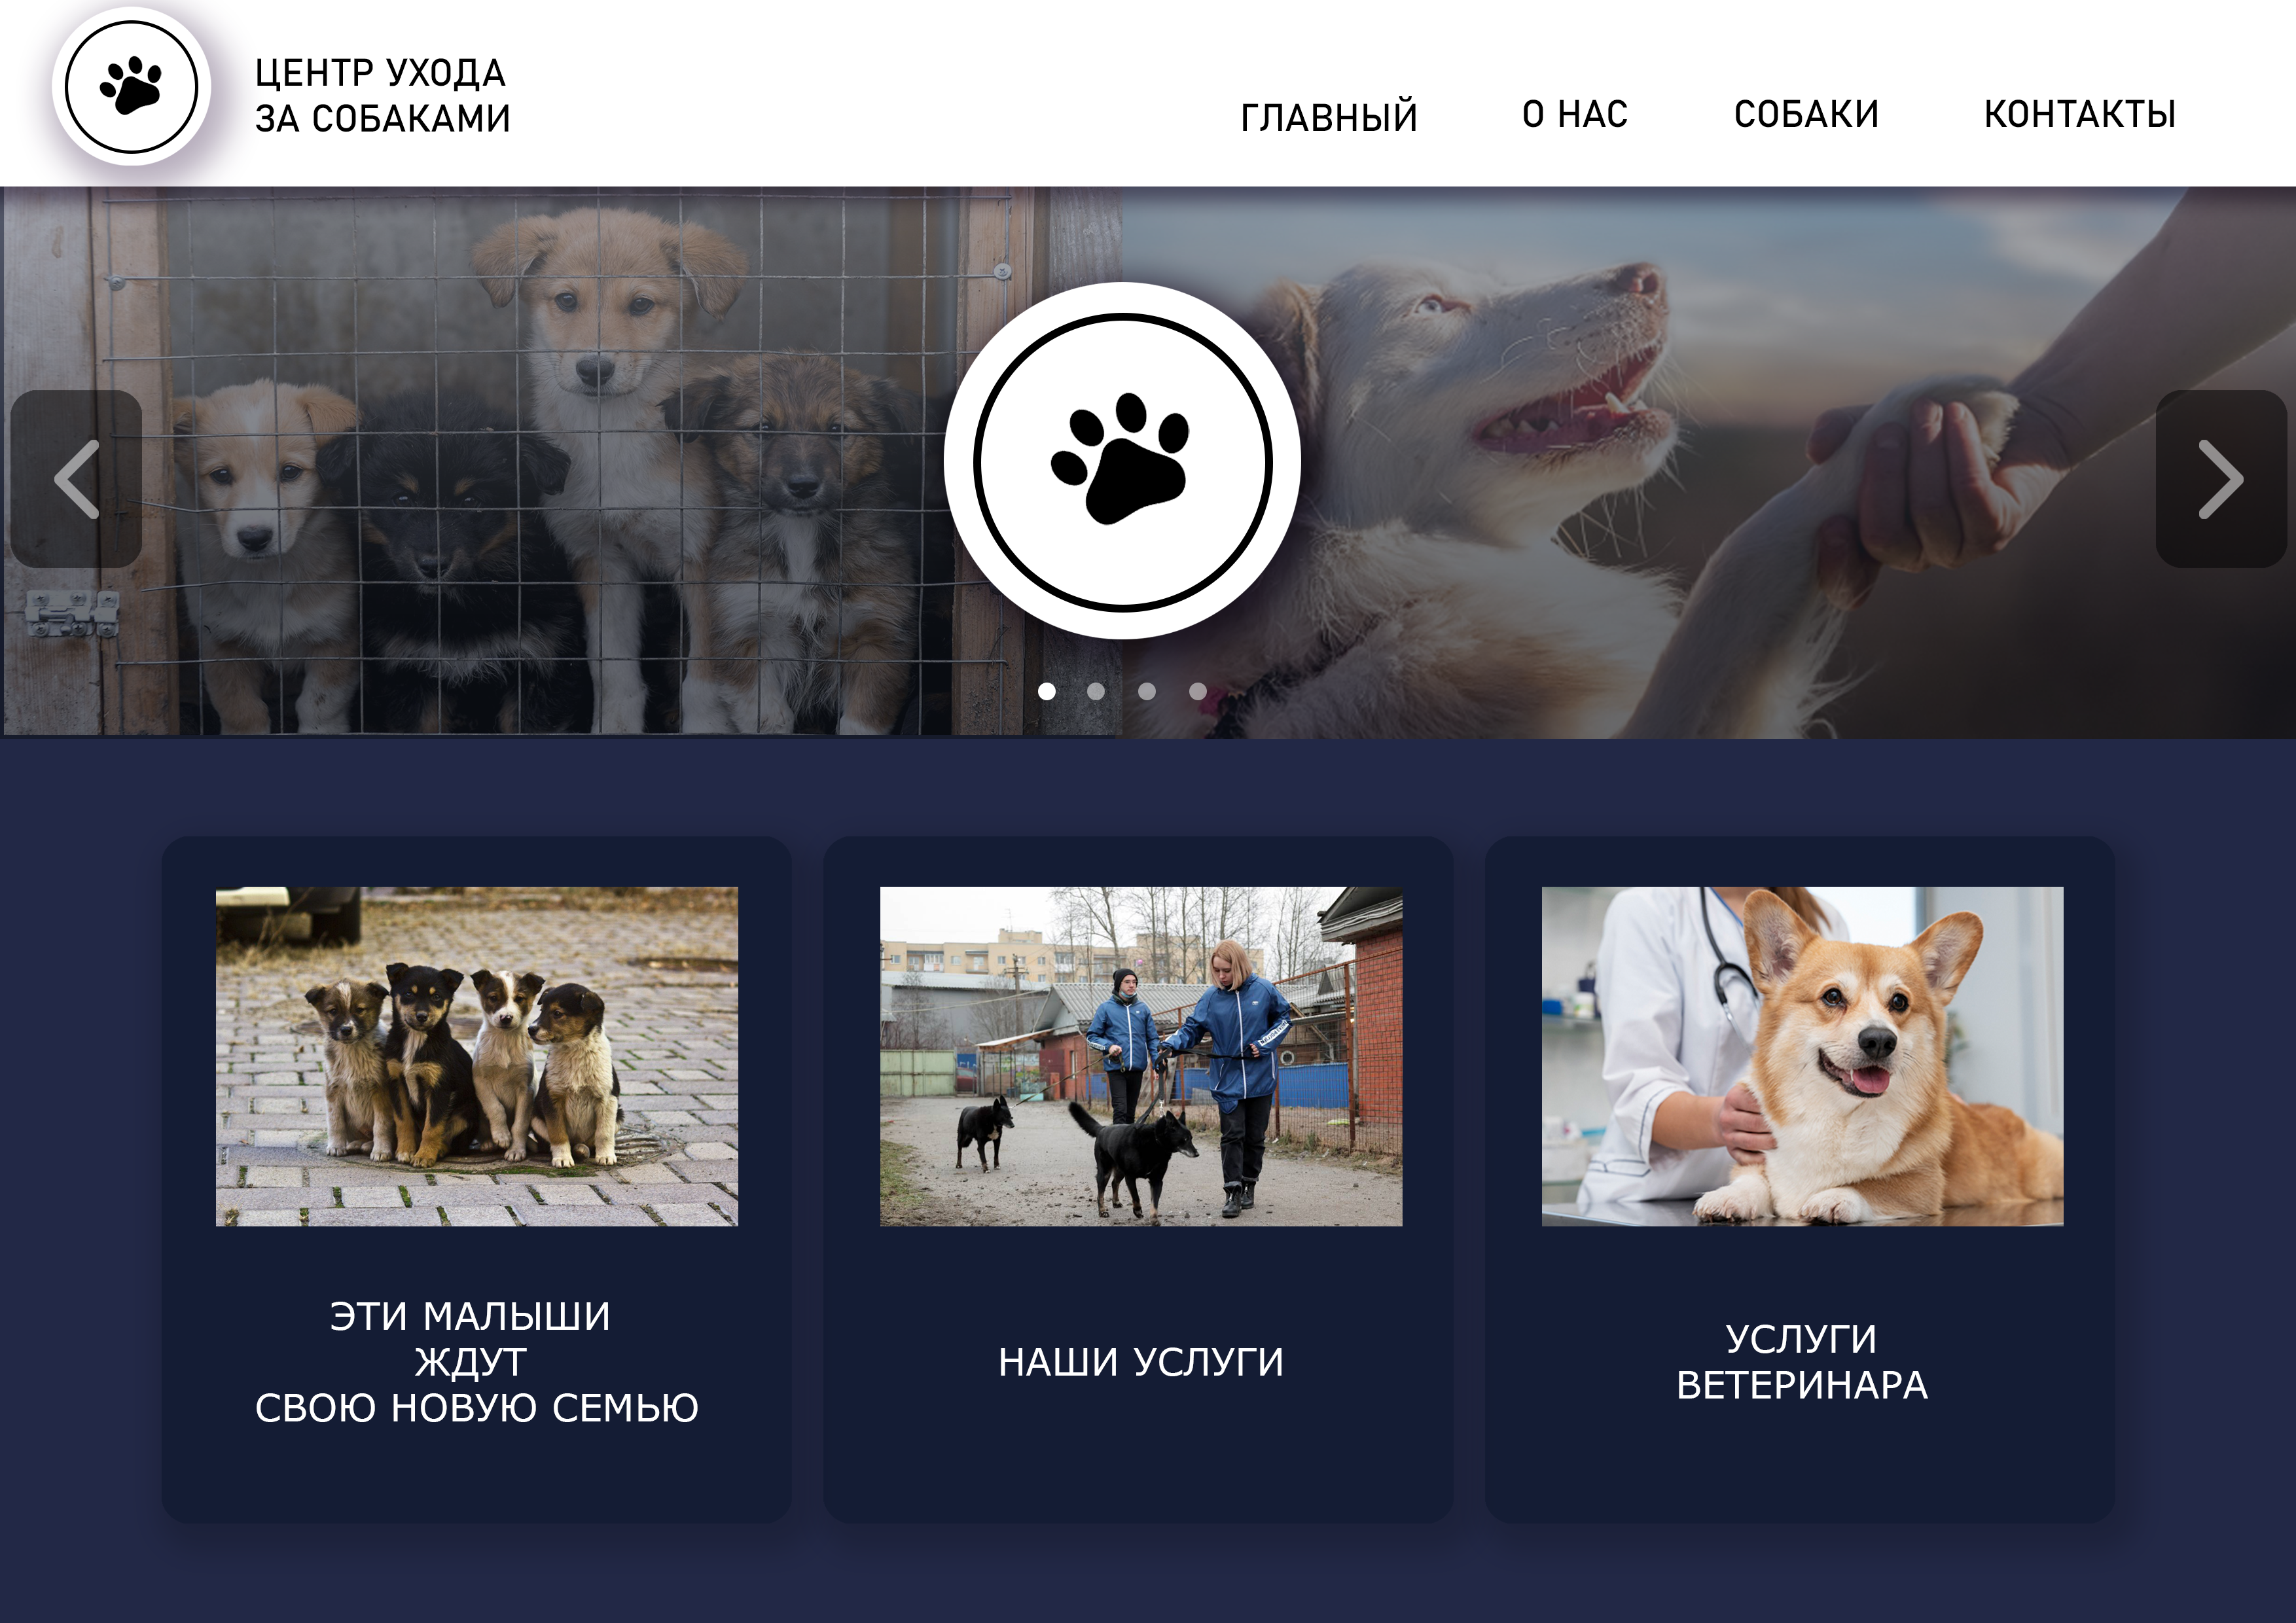Select the second carousel dot indicator

[1096, 691]
